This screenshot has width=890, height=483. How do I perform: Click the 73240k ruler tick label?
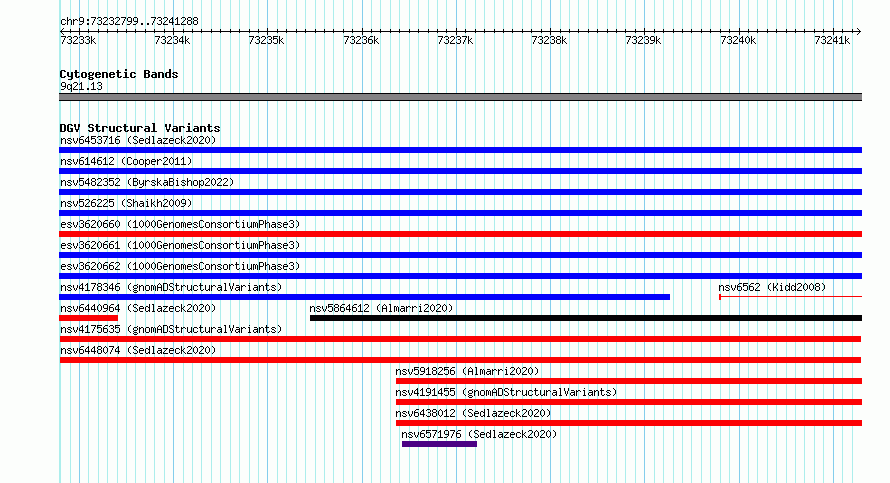pos(738,40)
